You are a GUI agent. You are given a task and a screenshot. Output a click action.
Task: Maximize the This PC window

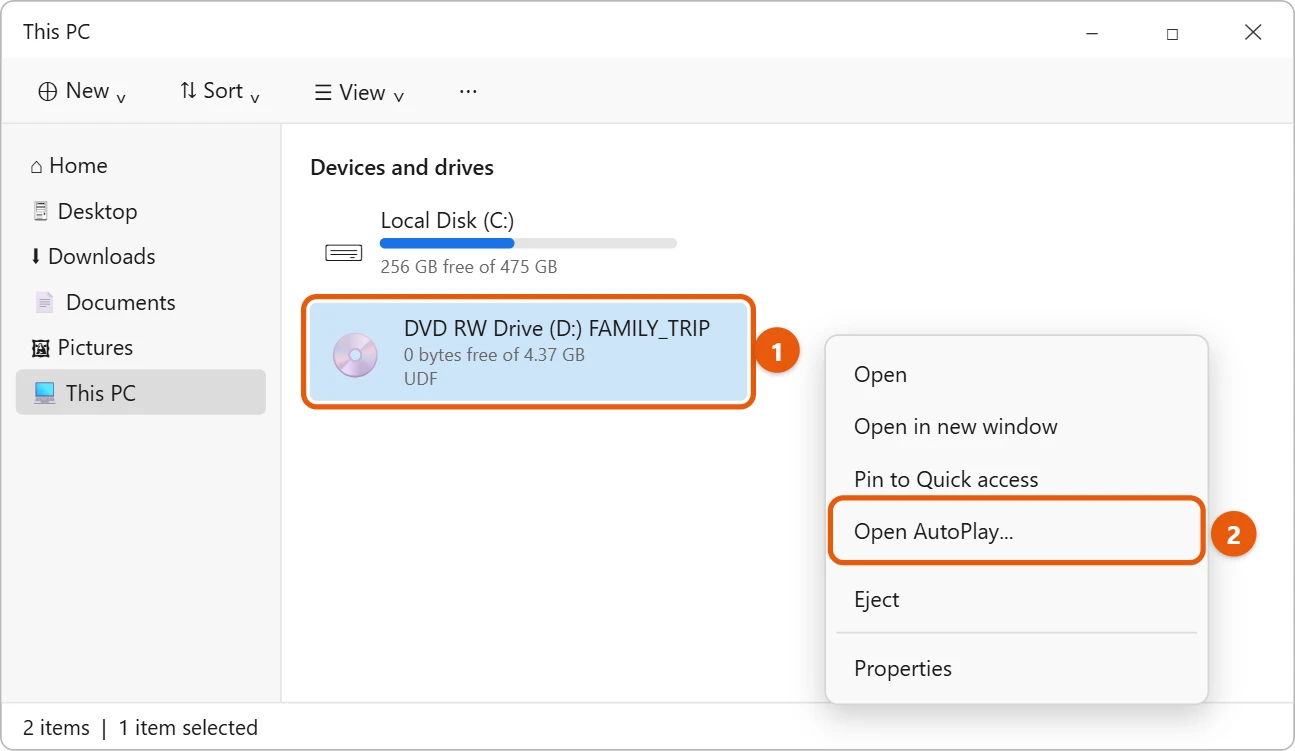click(x=1172, y=33)
